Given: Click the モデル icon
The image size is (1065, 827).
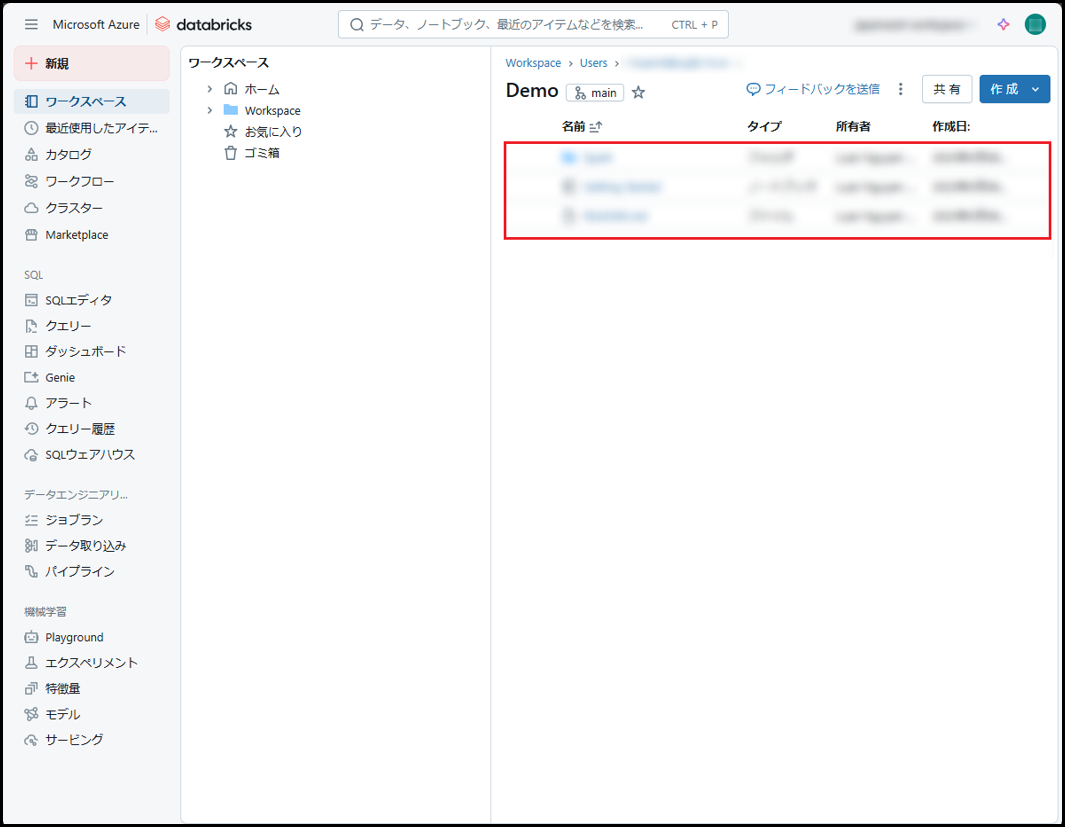Looking at the screenshot, I should point(31,714).
